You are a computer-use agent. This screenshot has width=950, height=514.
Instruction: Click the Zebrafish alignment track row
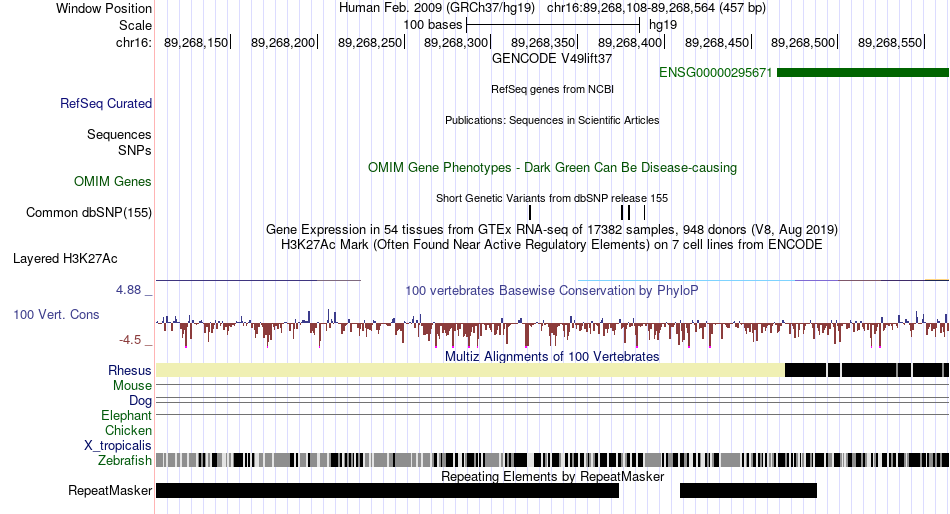[x=552, y=460]
